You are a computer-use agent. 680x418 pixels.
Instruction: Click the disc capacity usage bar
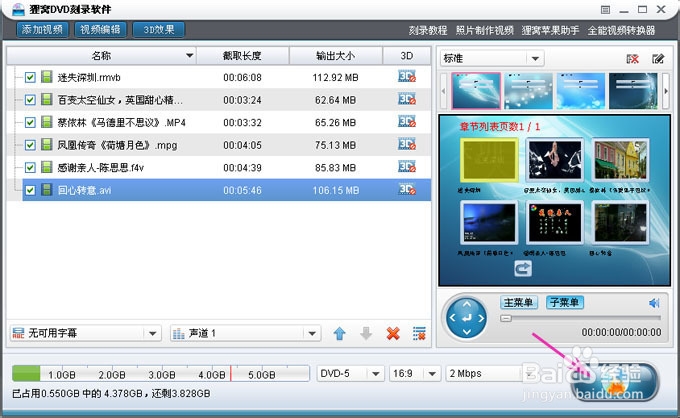tap(160, 373)
